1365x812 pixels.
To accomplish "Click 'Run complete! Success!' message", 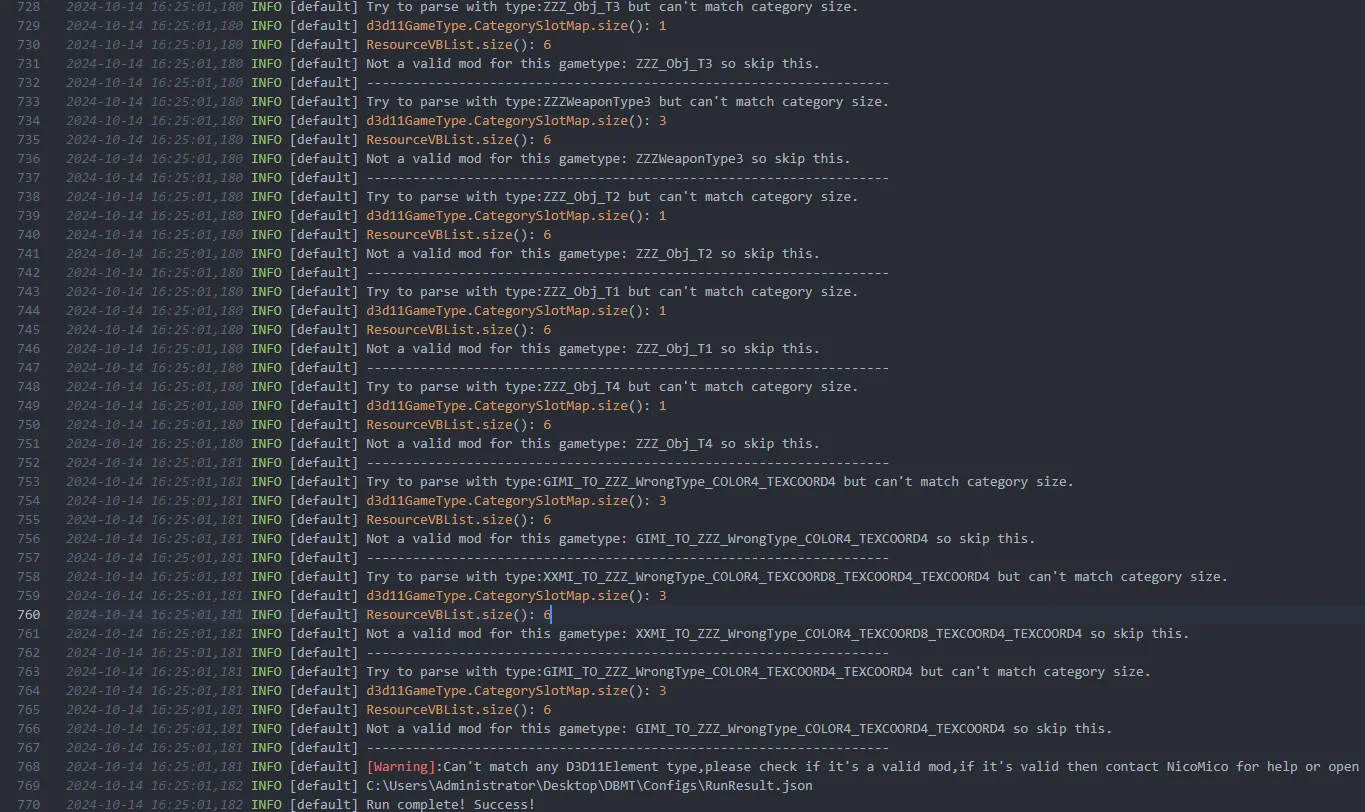I will (451, 805).
